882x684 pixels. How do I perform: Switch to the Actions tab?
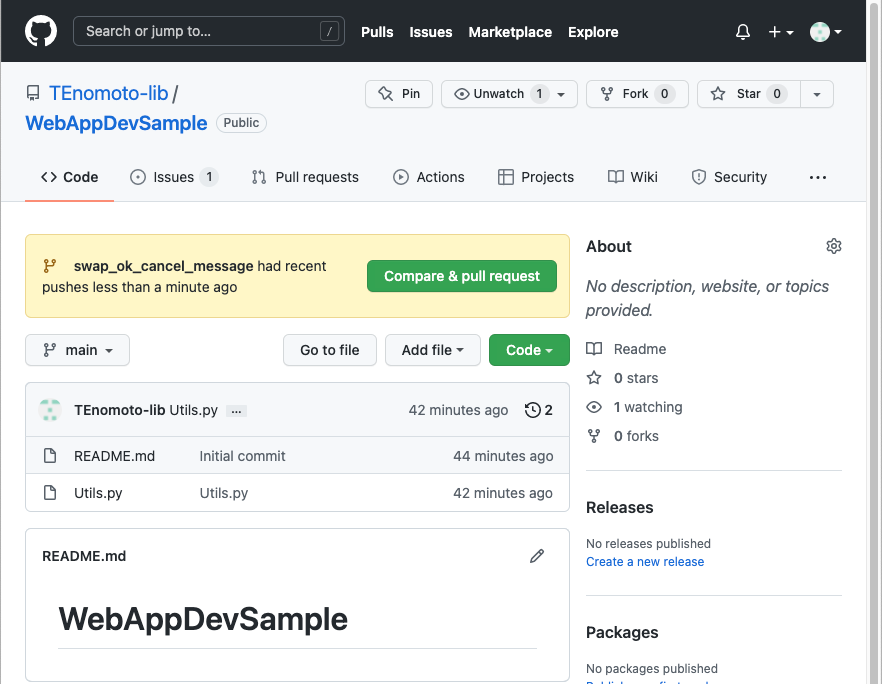(429, 177)
